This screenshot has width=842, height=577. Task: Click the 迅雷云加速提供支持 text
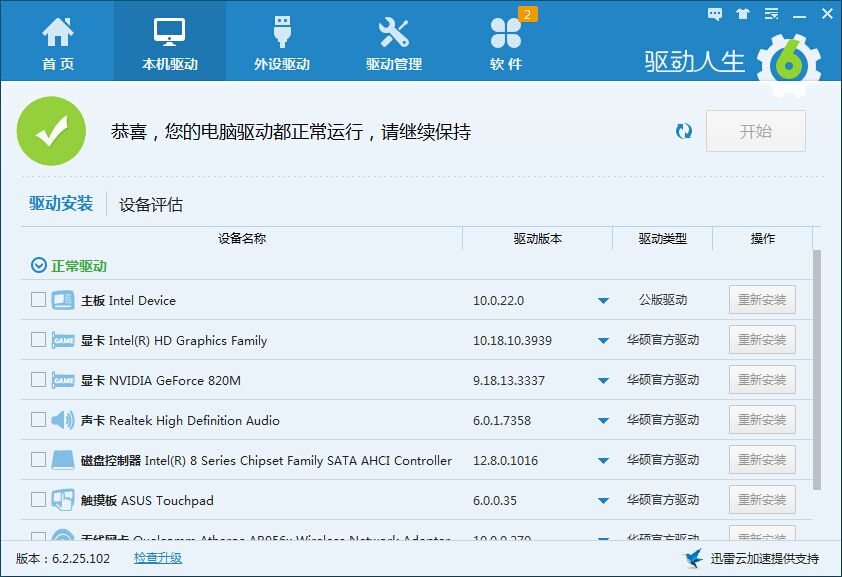[765, 559]
